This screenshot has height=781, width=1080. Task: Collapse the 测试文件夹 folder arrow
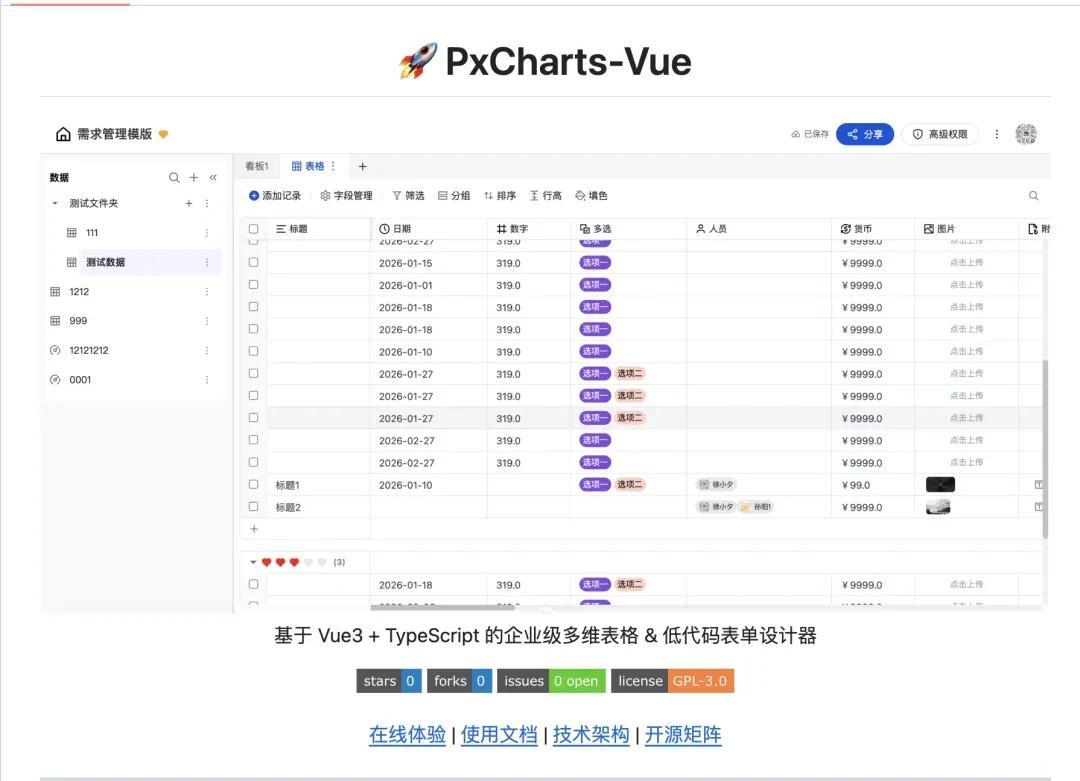click(x=54, y=203)
